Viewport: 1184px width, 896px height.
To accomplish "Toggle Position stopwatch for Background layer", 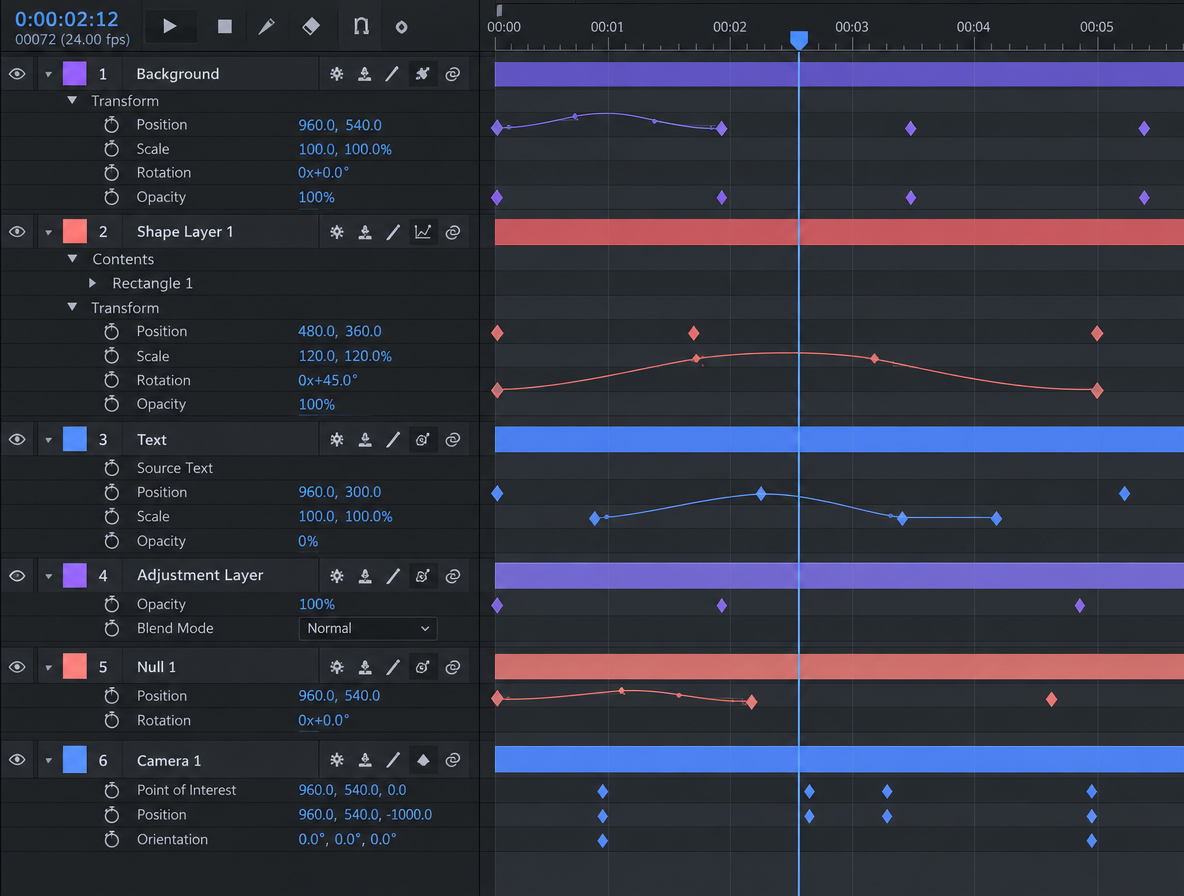I will click(112, 125).
